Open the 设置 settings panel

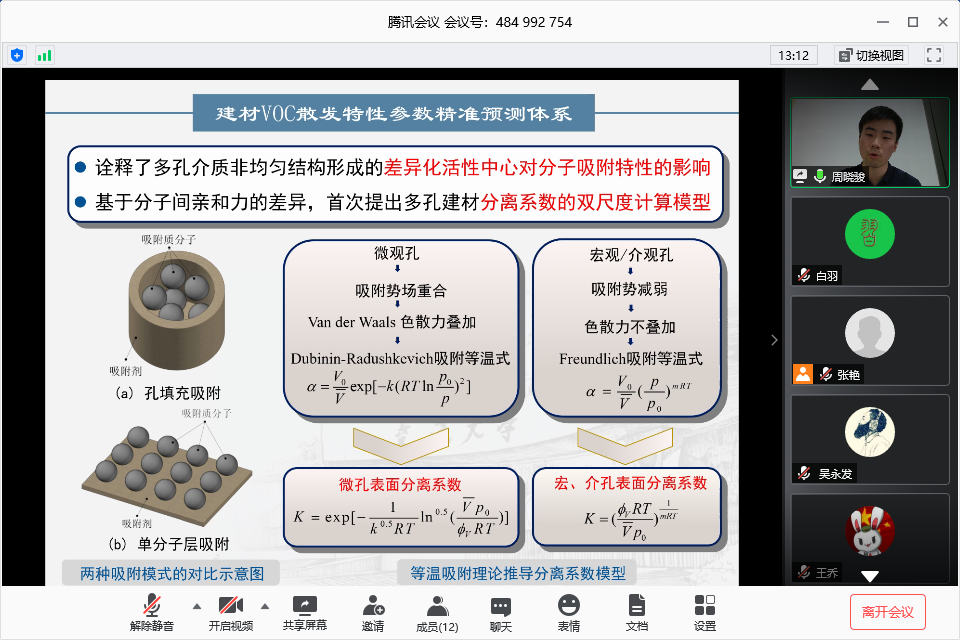[703, 611]
